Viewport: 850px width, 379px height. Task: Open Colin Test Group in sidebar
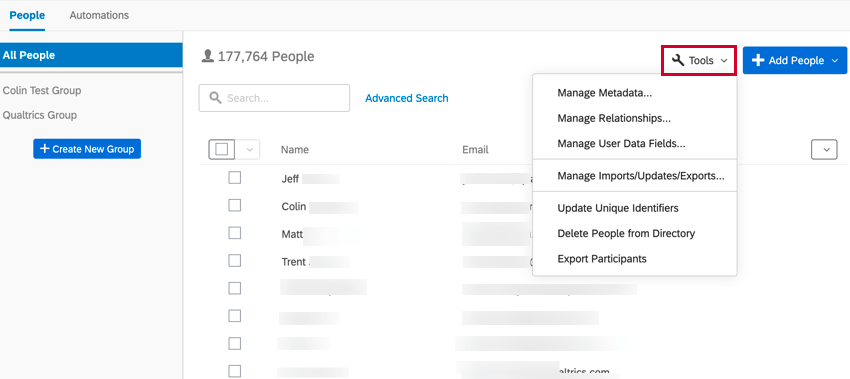[42, 90]
